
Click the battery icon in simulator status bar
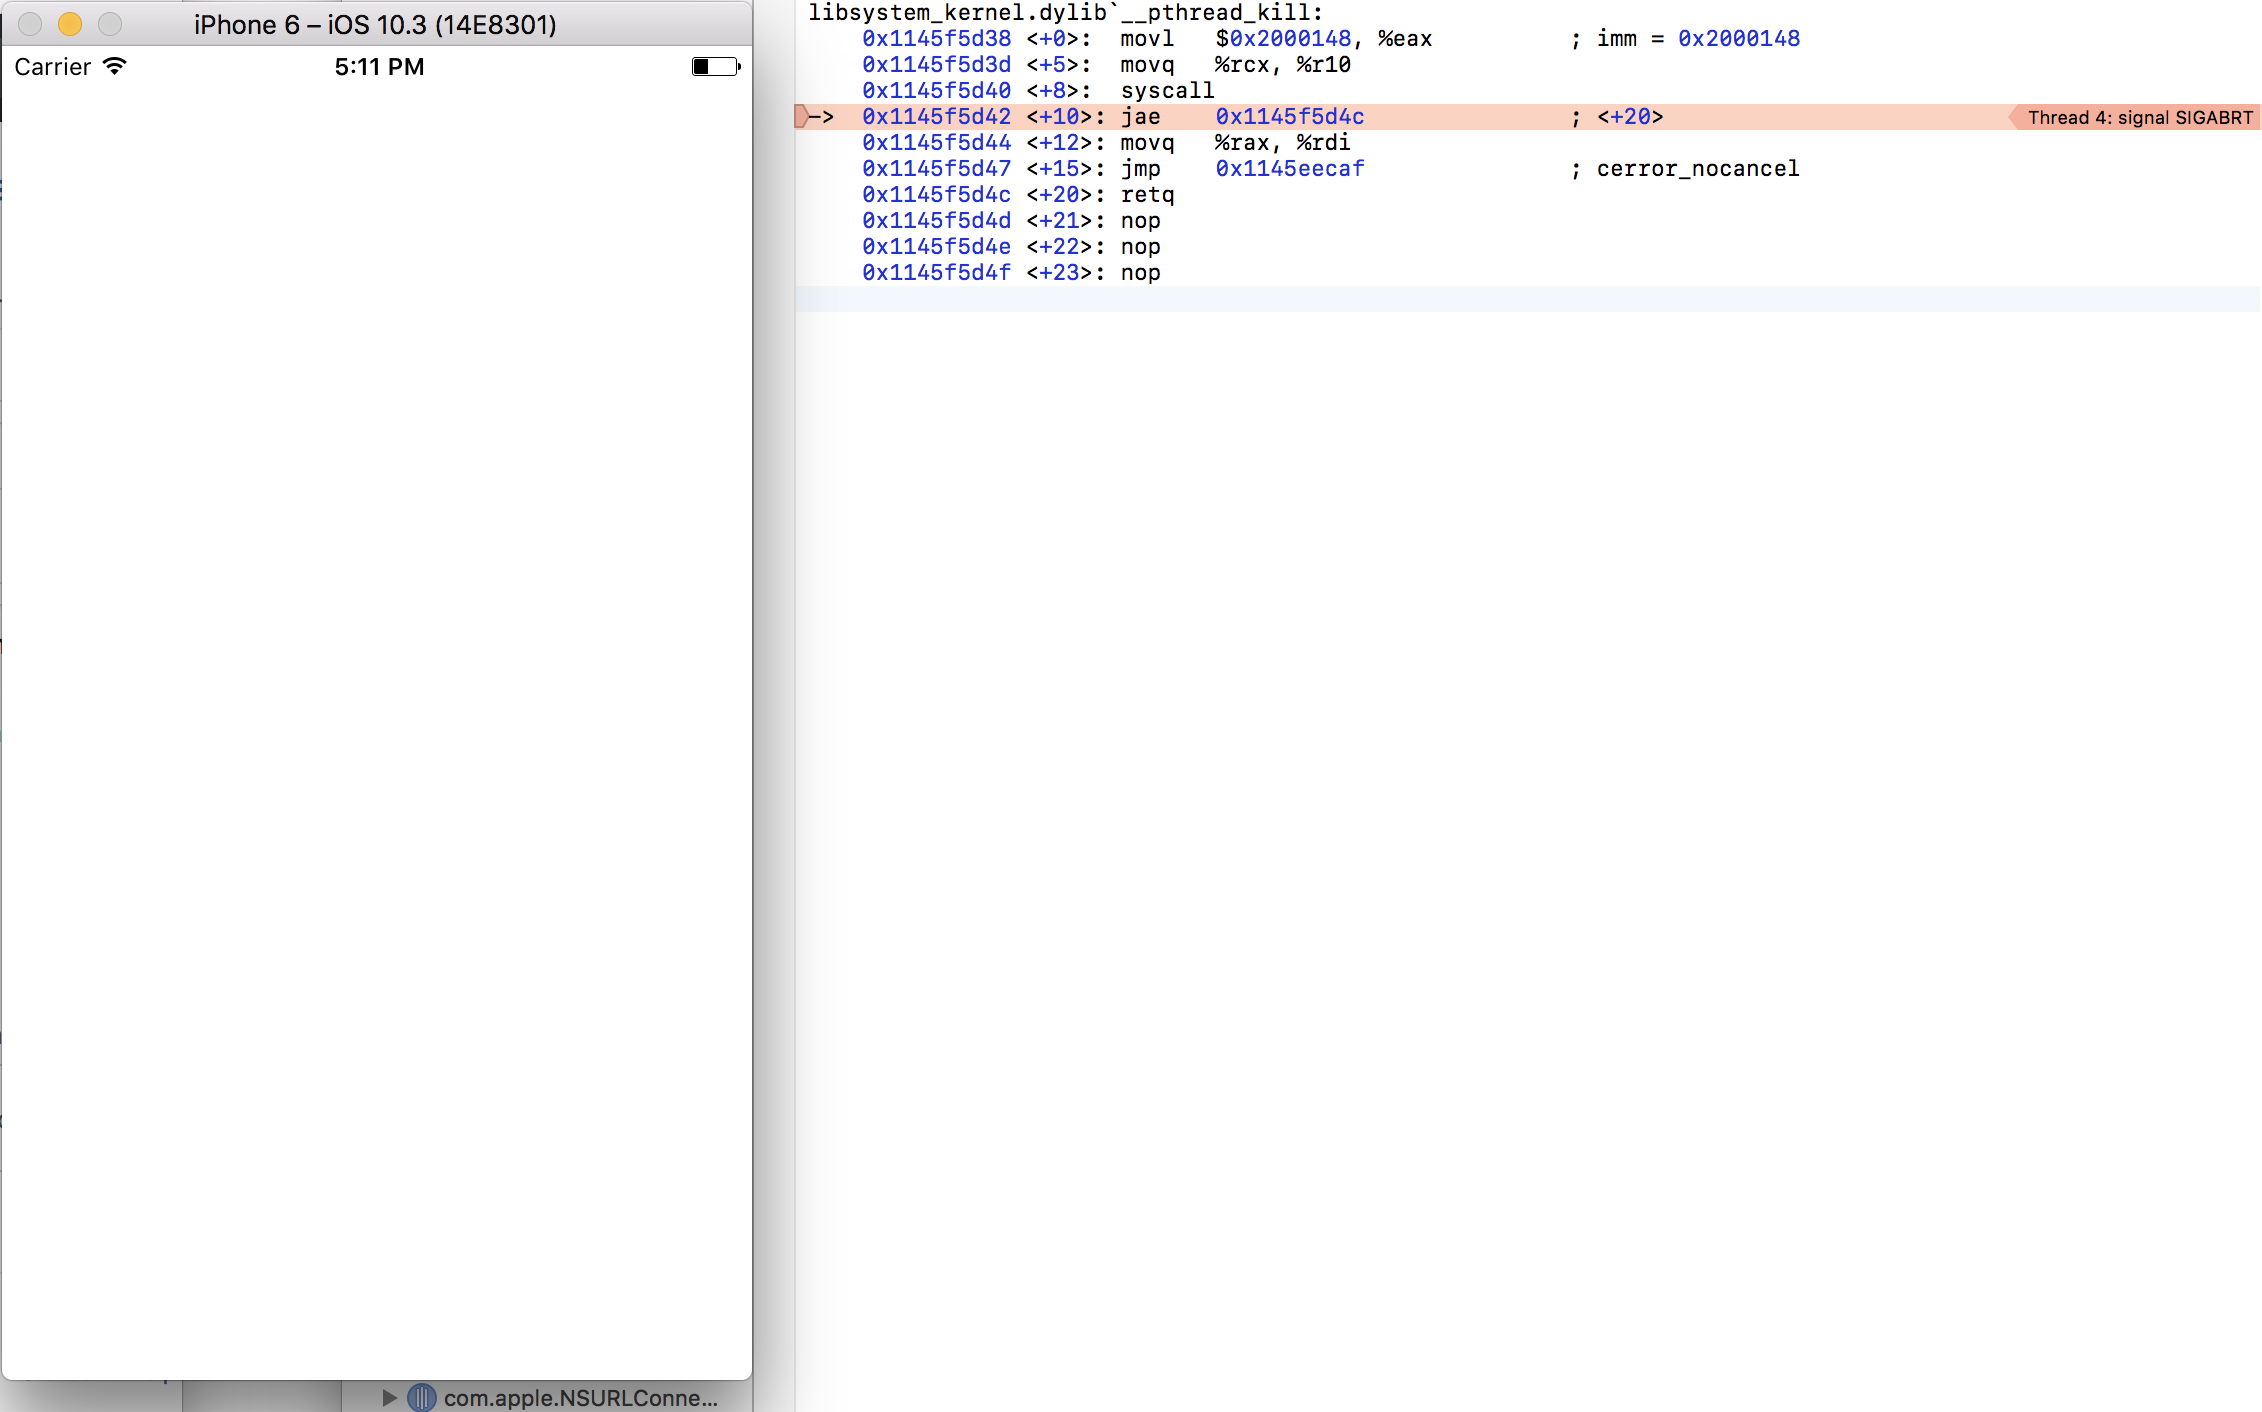[x=715, y=67]
